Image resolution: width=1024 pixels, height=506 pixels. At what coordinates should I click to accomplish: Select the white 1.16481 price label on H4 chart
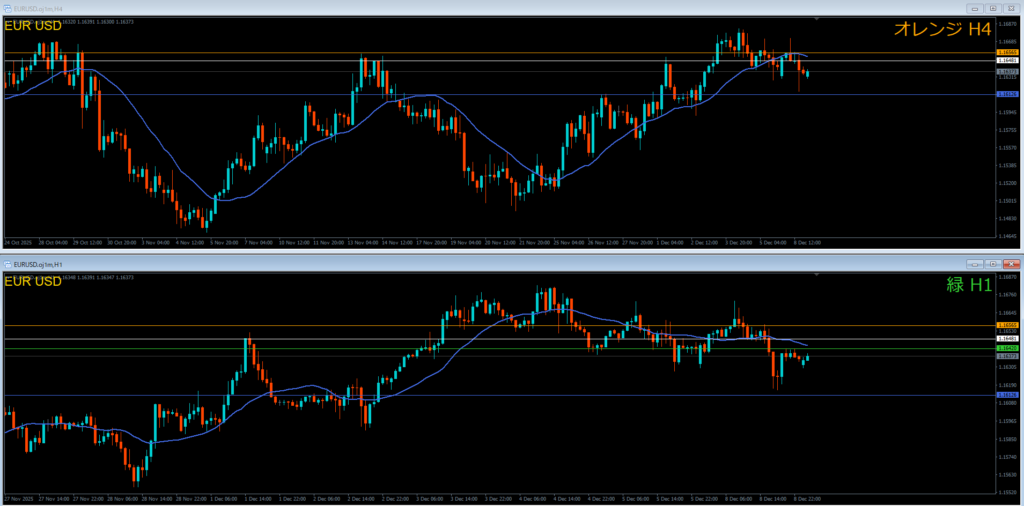click(x=1006, y=60)
